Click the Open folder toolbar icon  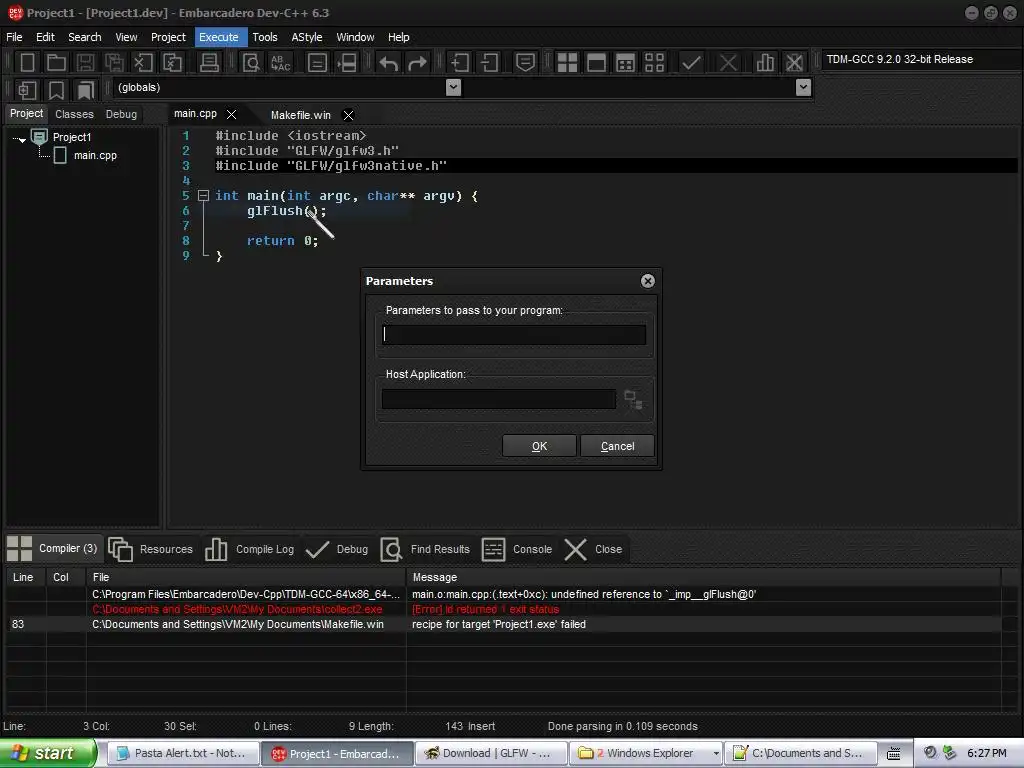click(x=56, y=63)
